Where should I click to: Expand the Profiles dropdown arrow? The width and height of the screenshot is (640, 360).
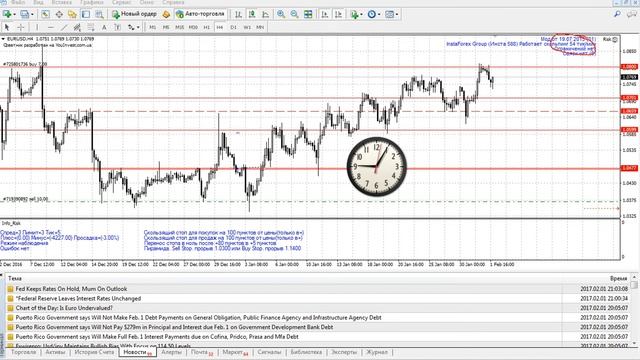[32, 15]
